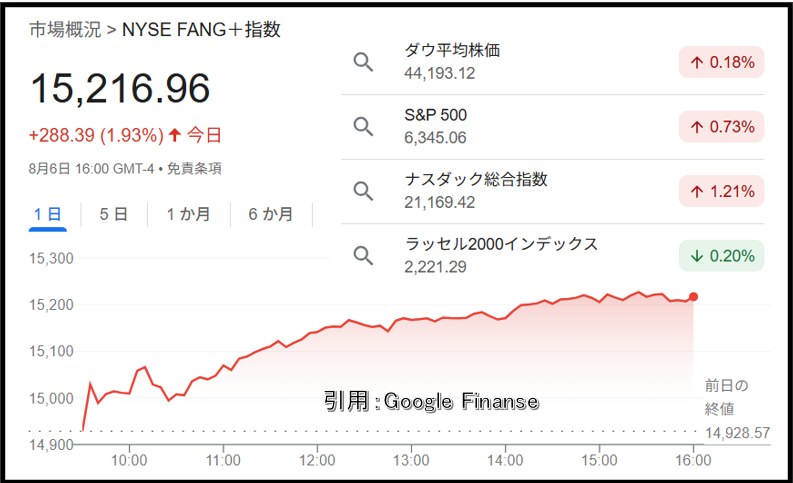Viewport: 793px width, 483px height.
Task: Click the red up arrow next to 今日
Action: pyautogui.click(x=175, y=135)
